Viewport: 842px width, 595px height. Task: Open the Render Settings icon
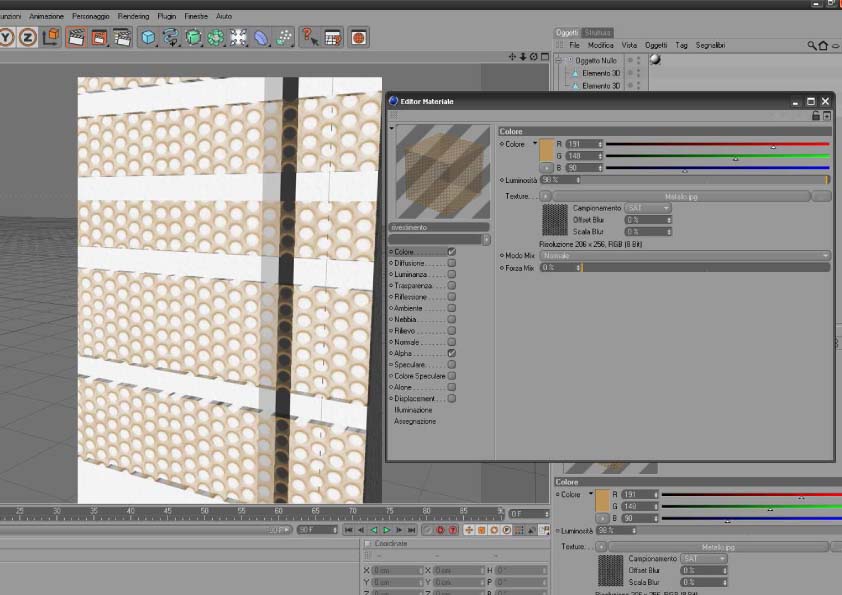tap(122, 38)
